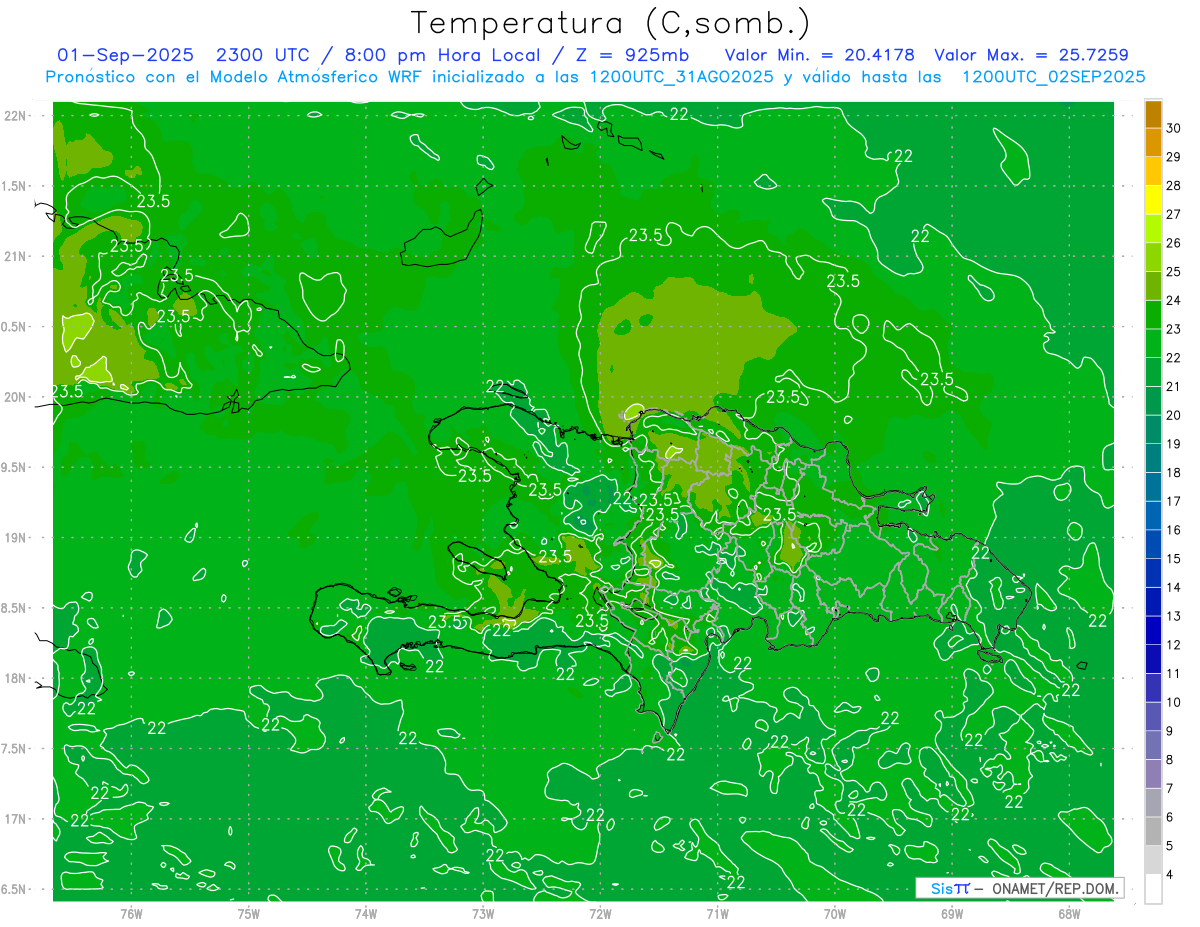Click the 'Valor Max. = 25.7259' readout

click(1032, 55)
